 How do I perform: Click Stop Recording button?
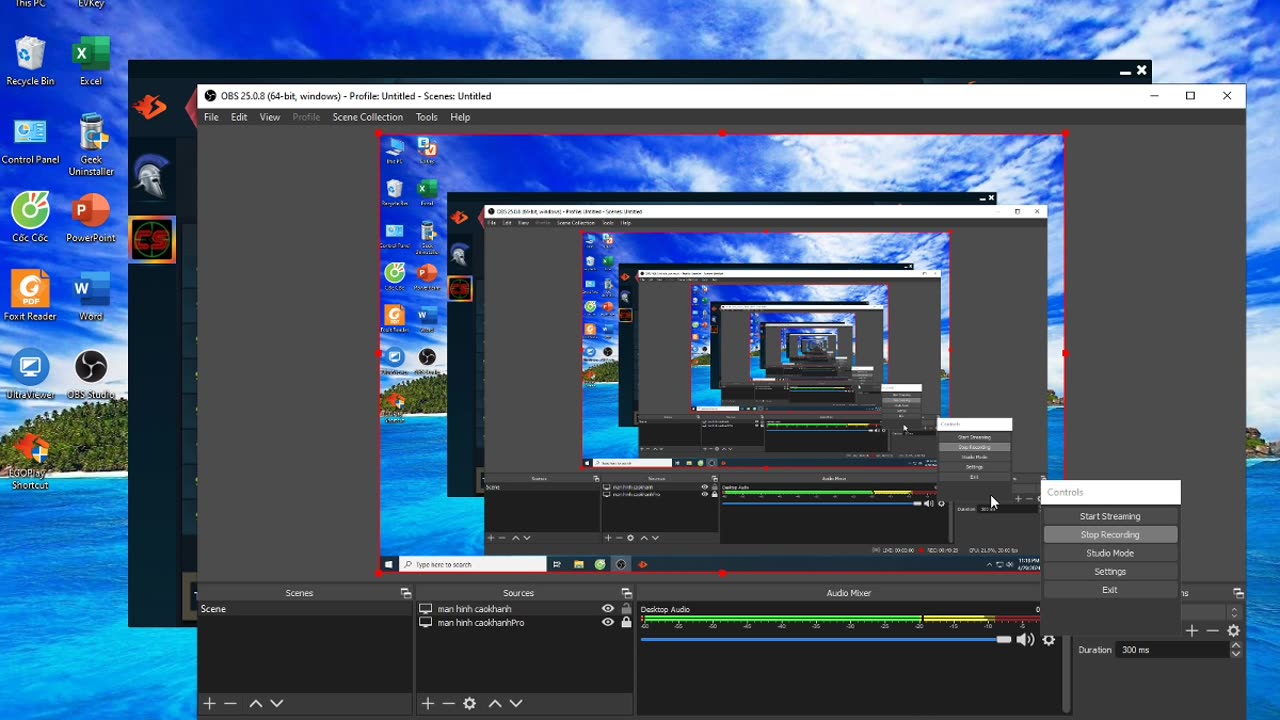[x=1110, y=535]
